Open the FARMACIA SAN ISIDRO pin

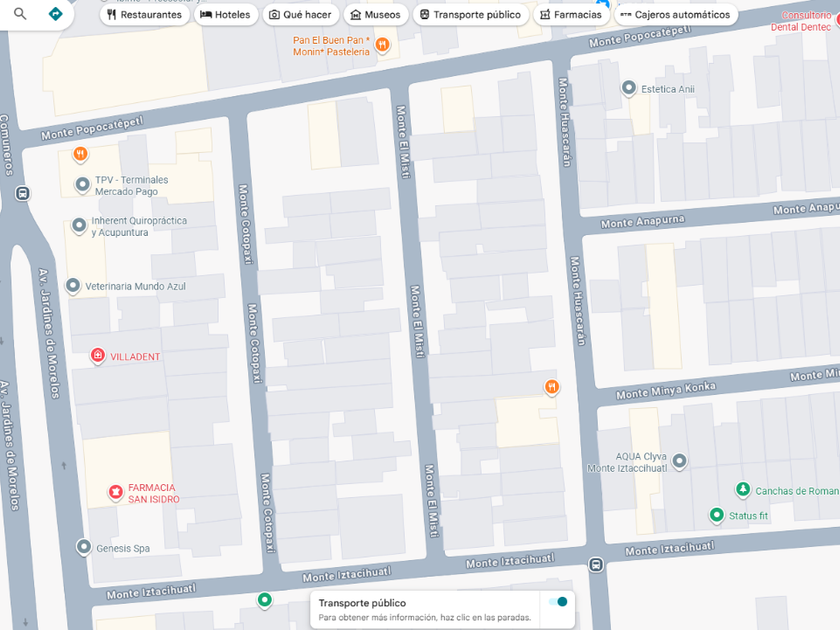(x=116, y=492)
